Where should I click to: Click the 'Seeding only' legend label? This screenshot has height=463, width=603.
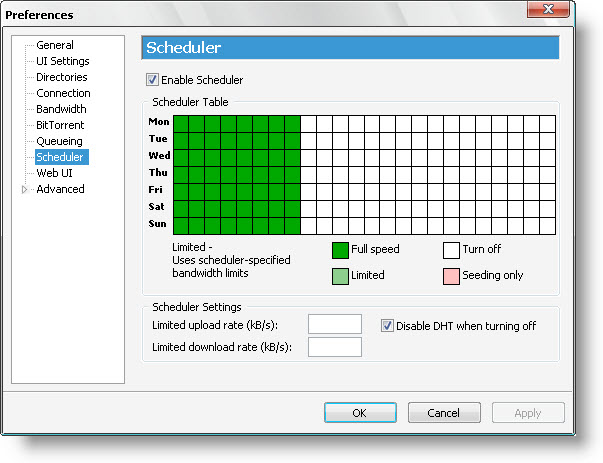493,275
